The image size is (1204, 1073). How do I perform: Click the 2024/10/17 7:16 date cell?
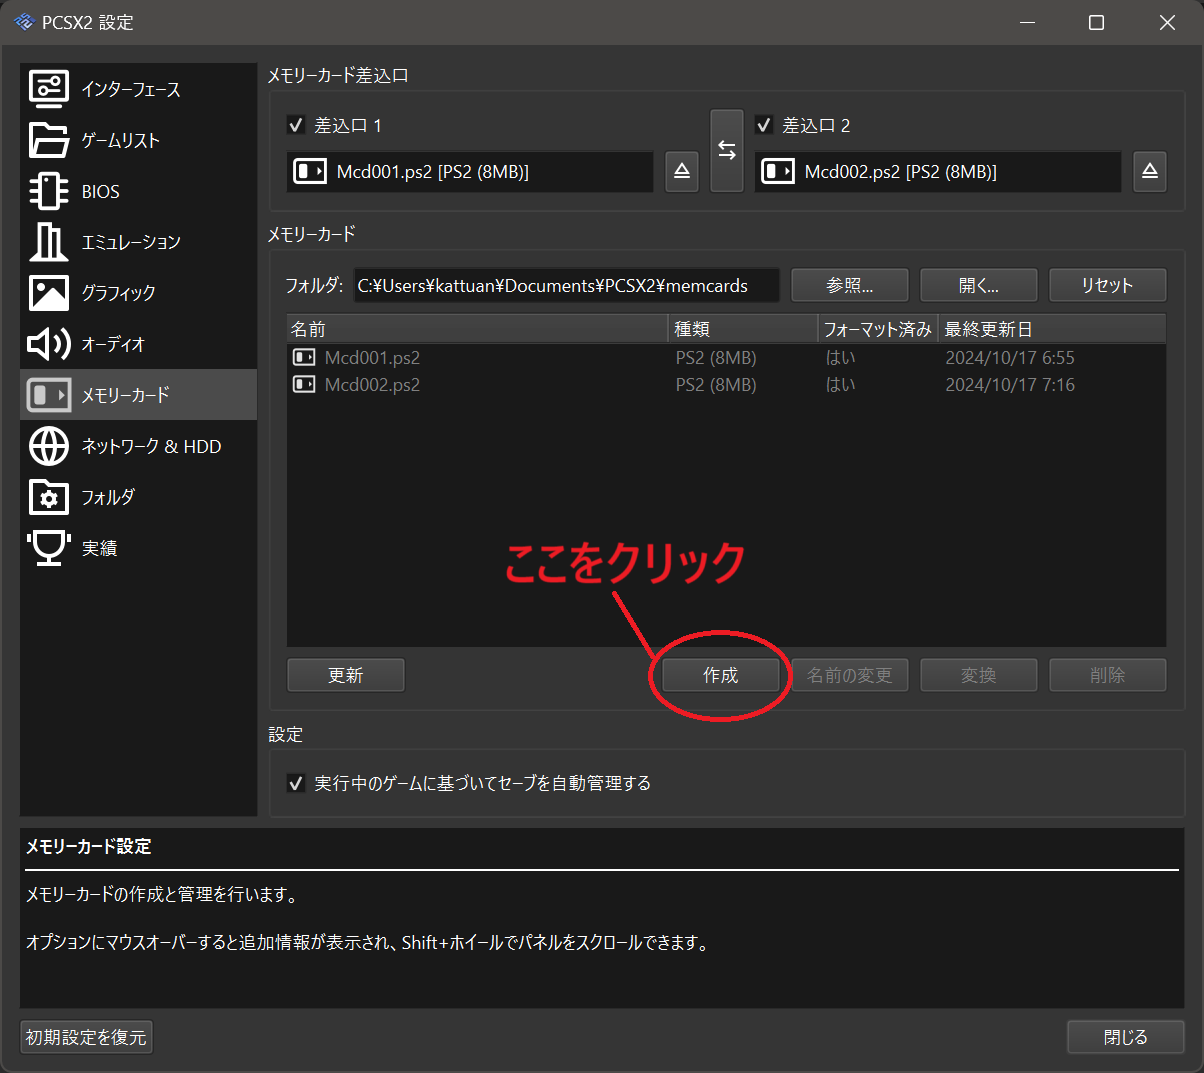click(x=1010, y=384)
